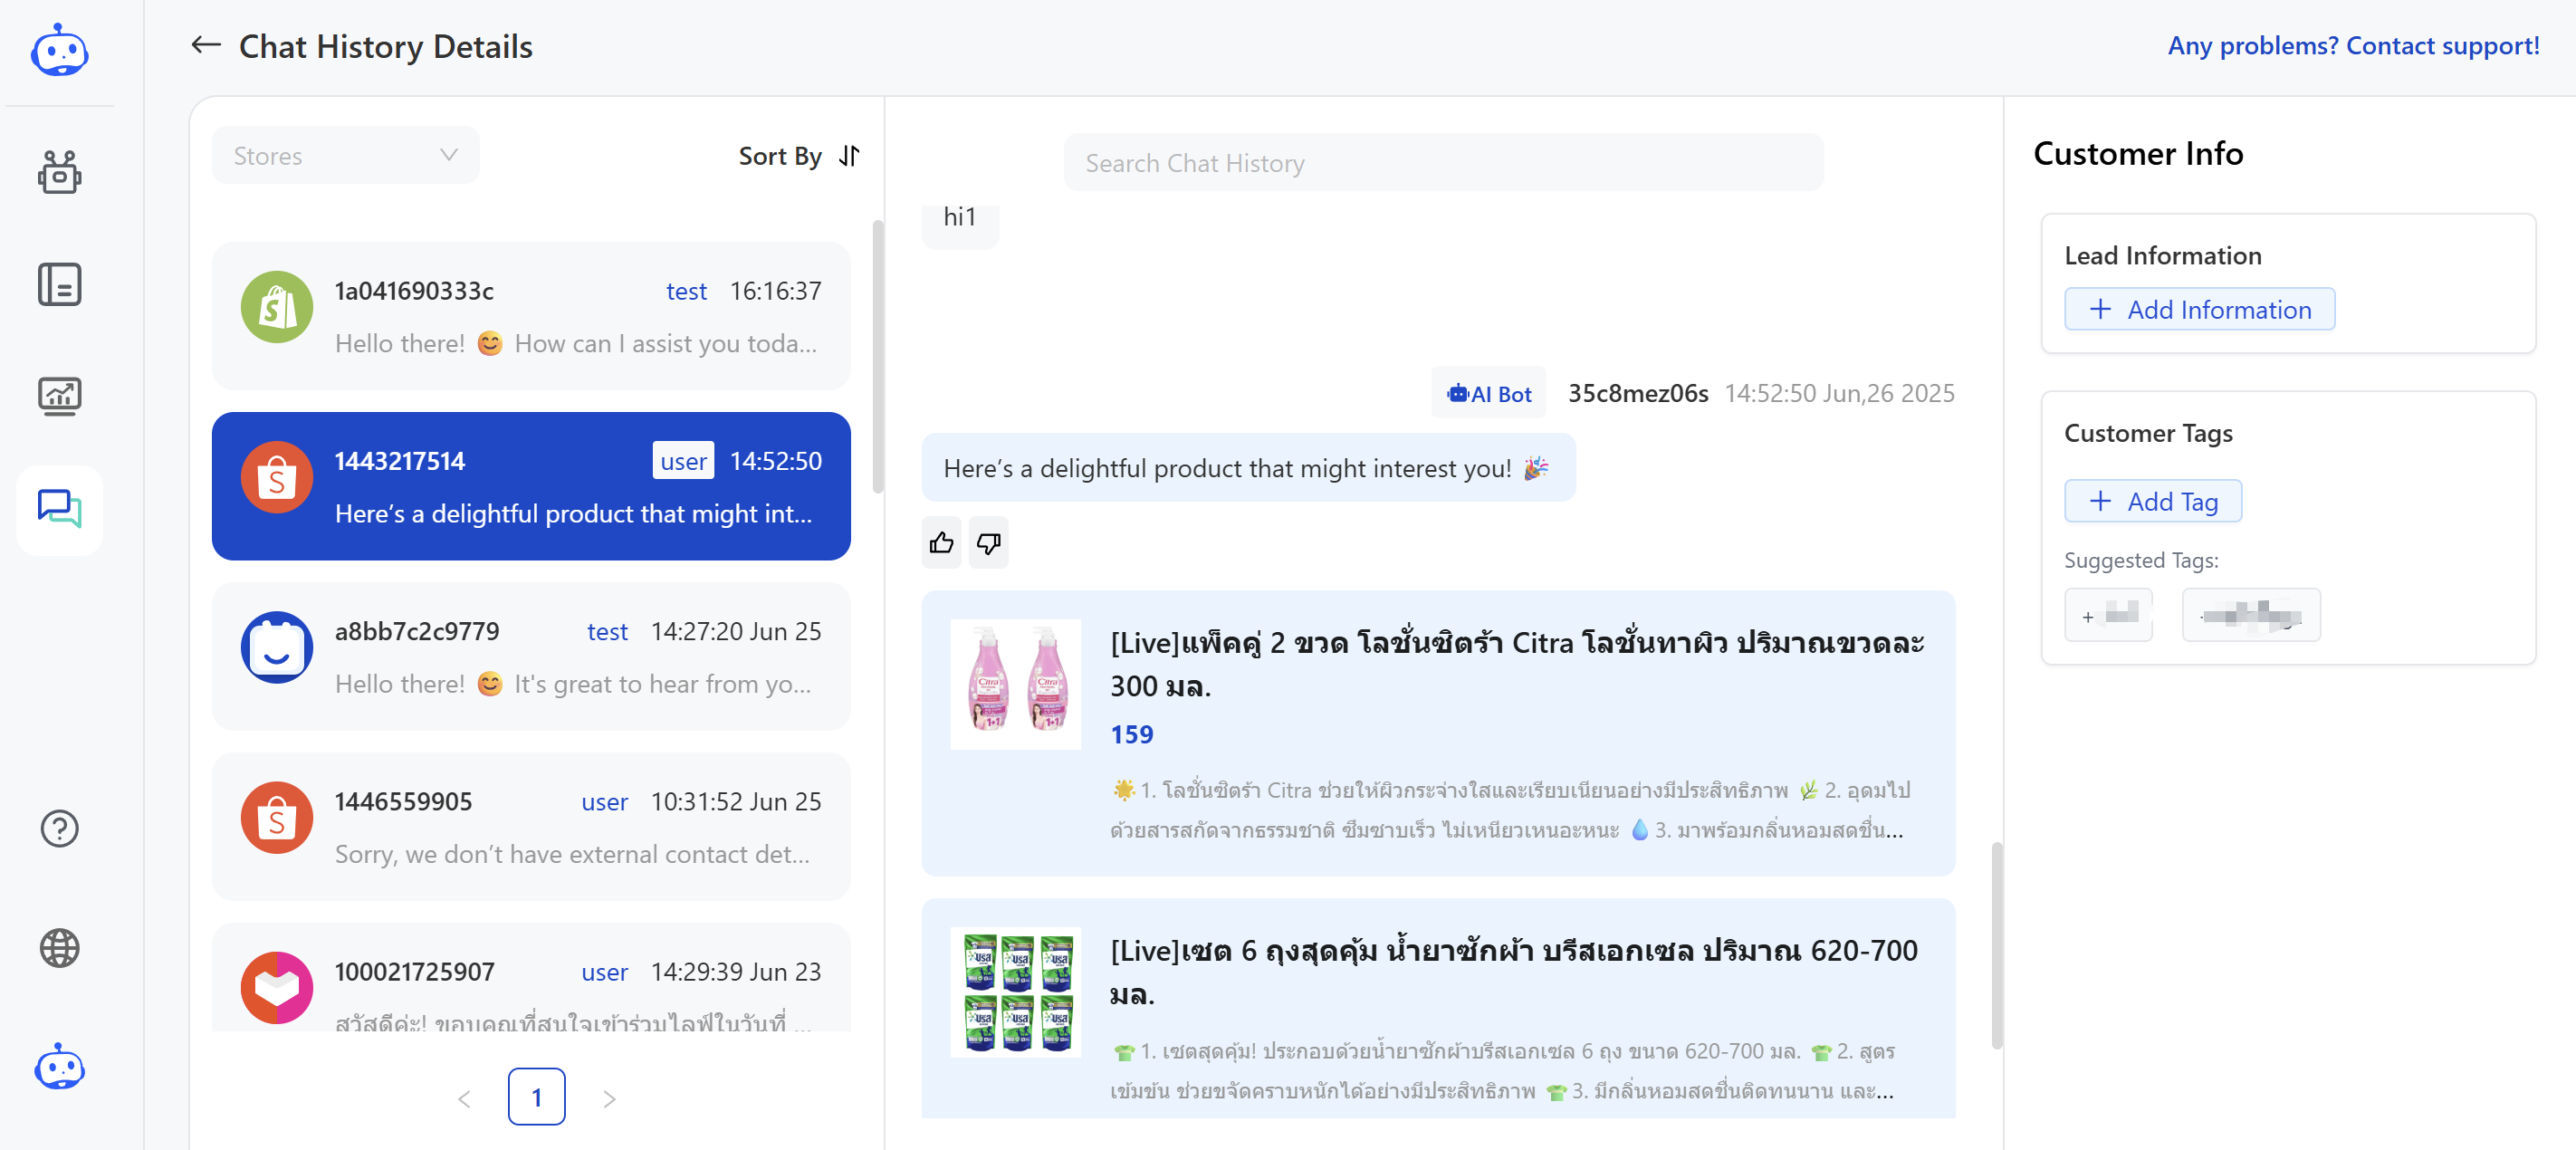Image resolution: width=2576 pixels, height=1150 pixels.
Task: Click the Sort By order toggle
Action: point(849,156)
